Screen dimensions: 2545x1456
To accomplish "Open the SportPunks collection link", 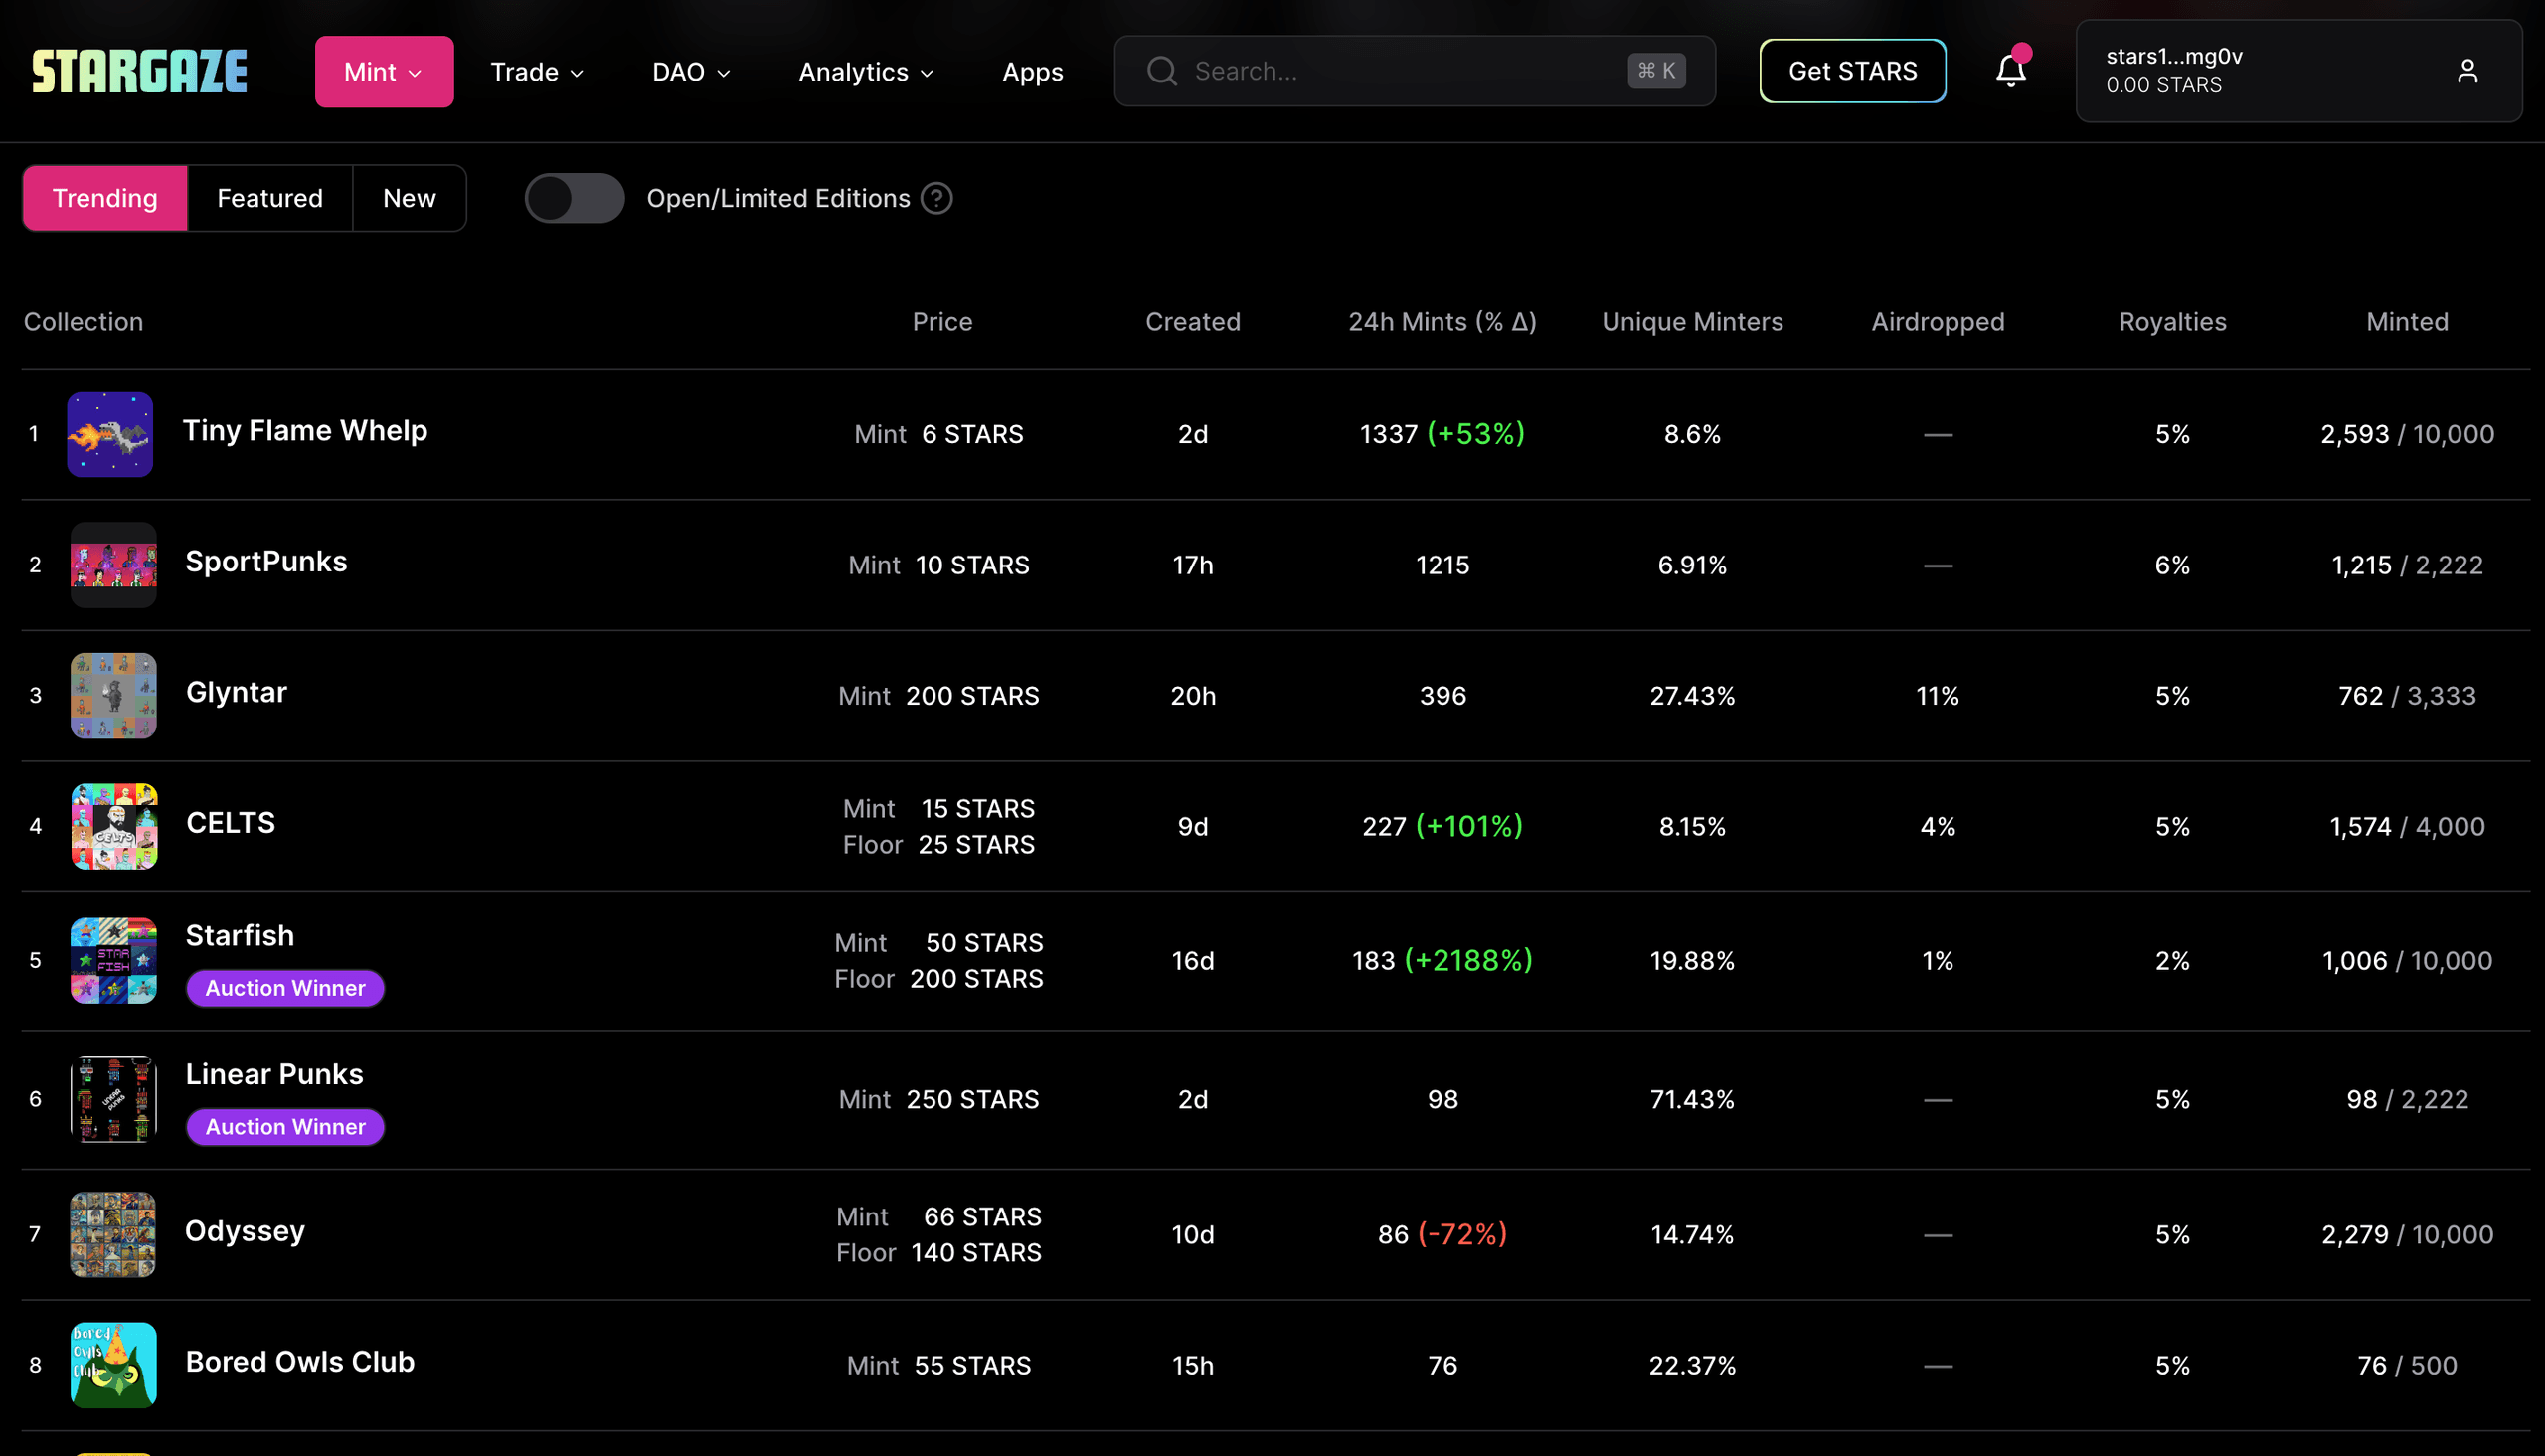I will tap(266, 562).
